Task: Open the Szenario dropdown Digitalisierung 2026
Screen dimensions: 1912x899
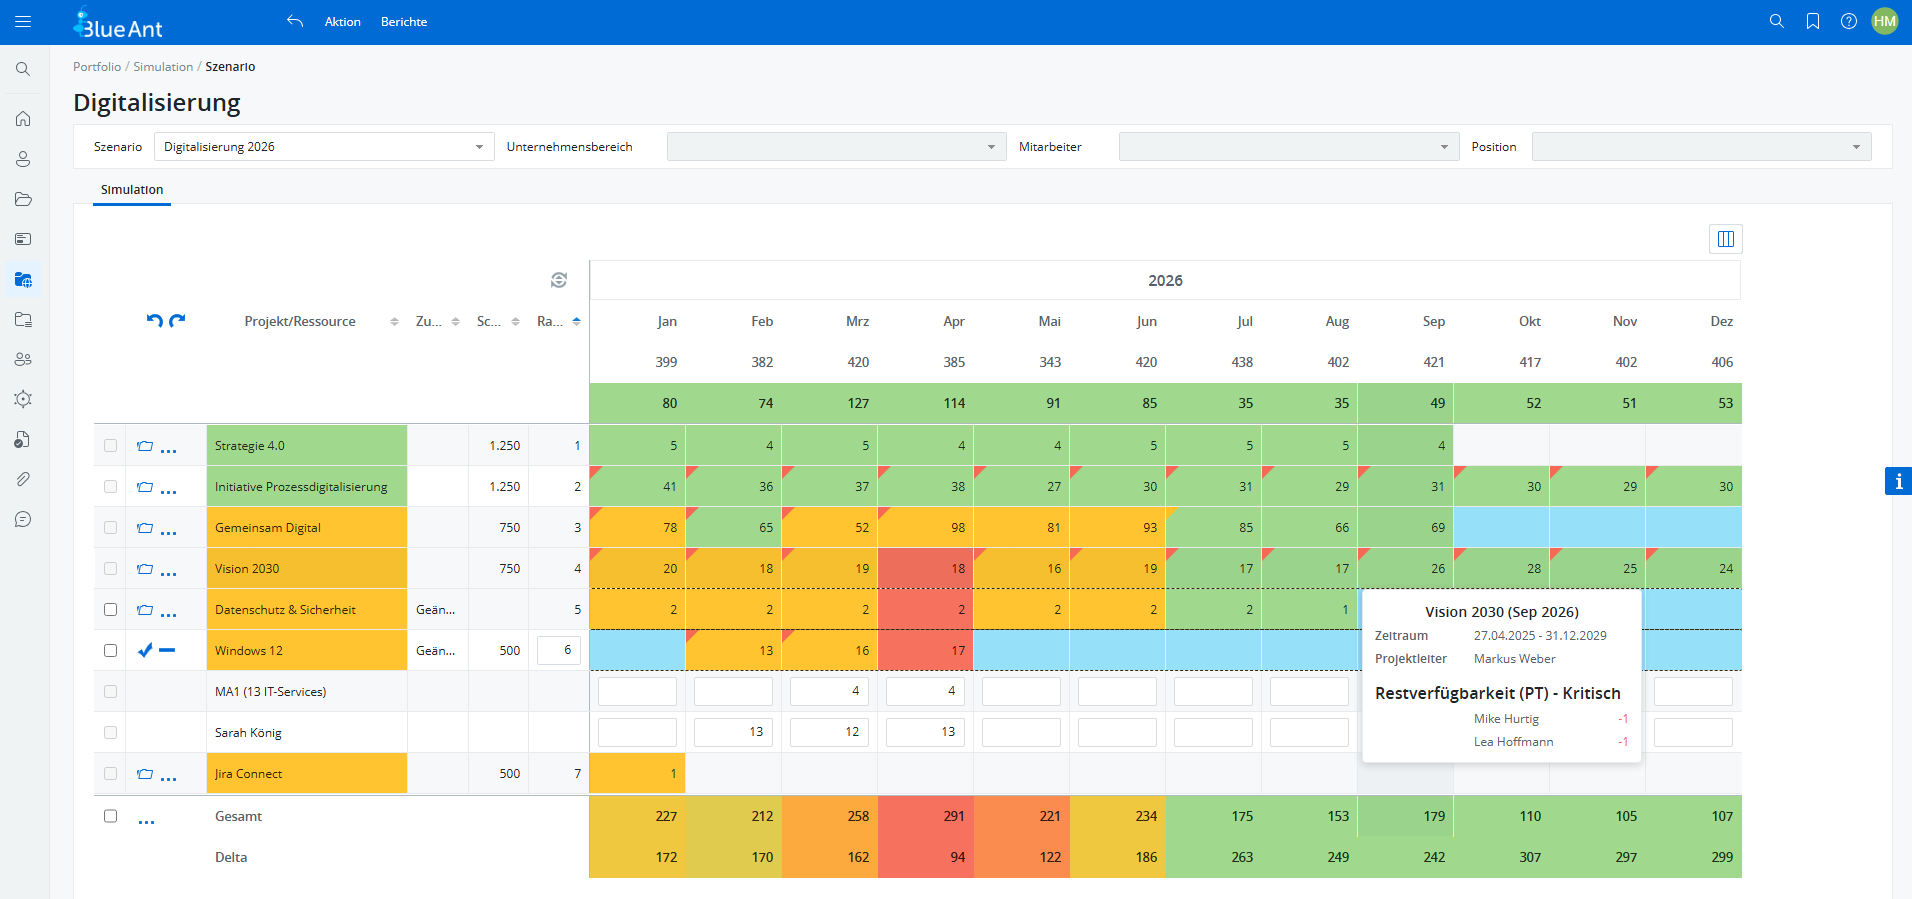Action: [x=324, y=147]
